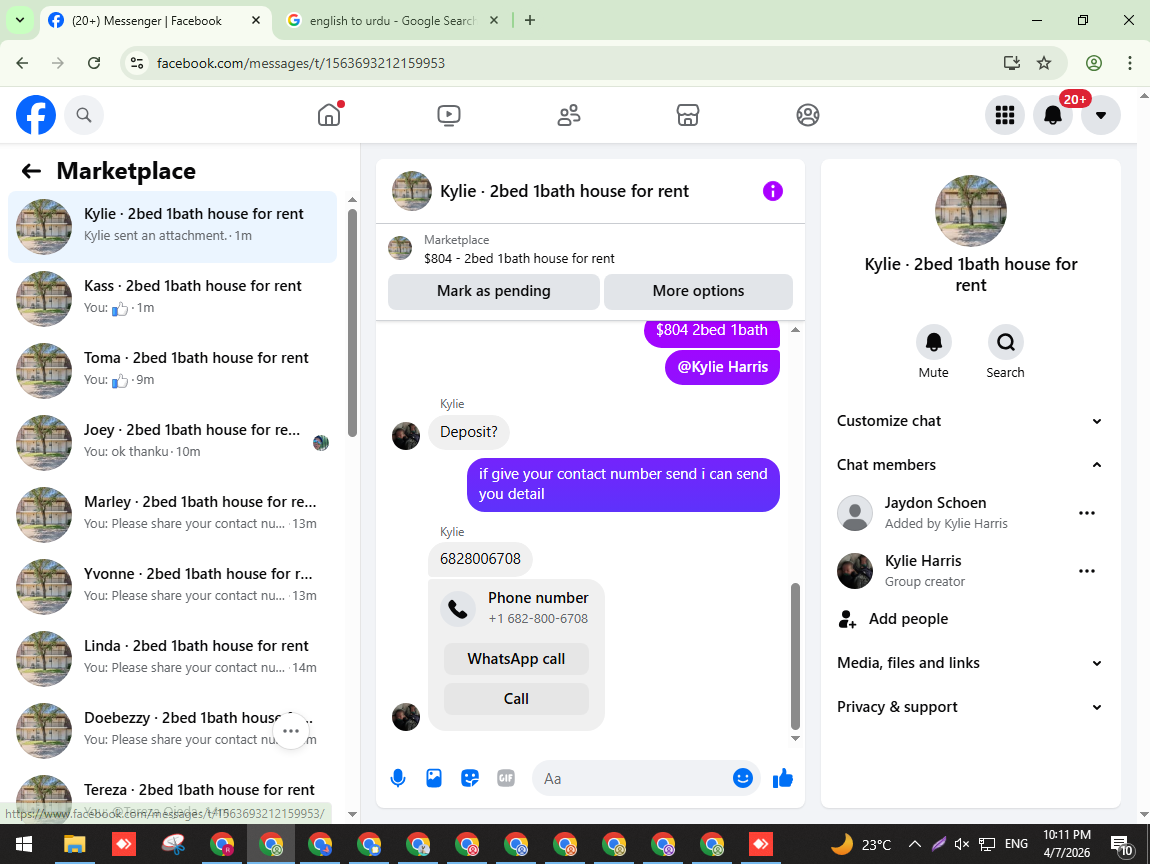Screen dimensions: 1150x864
Task: Reload the page
Action: tap(94, 63)
